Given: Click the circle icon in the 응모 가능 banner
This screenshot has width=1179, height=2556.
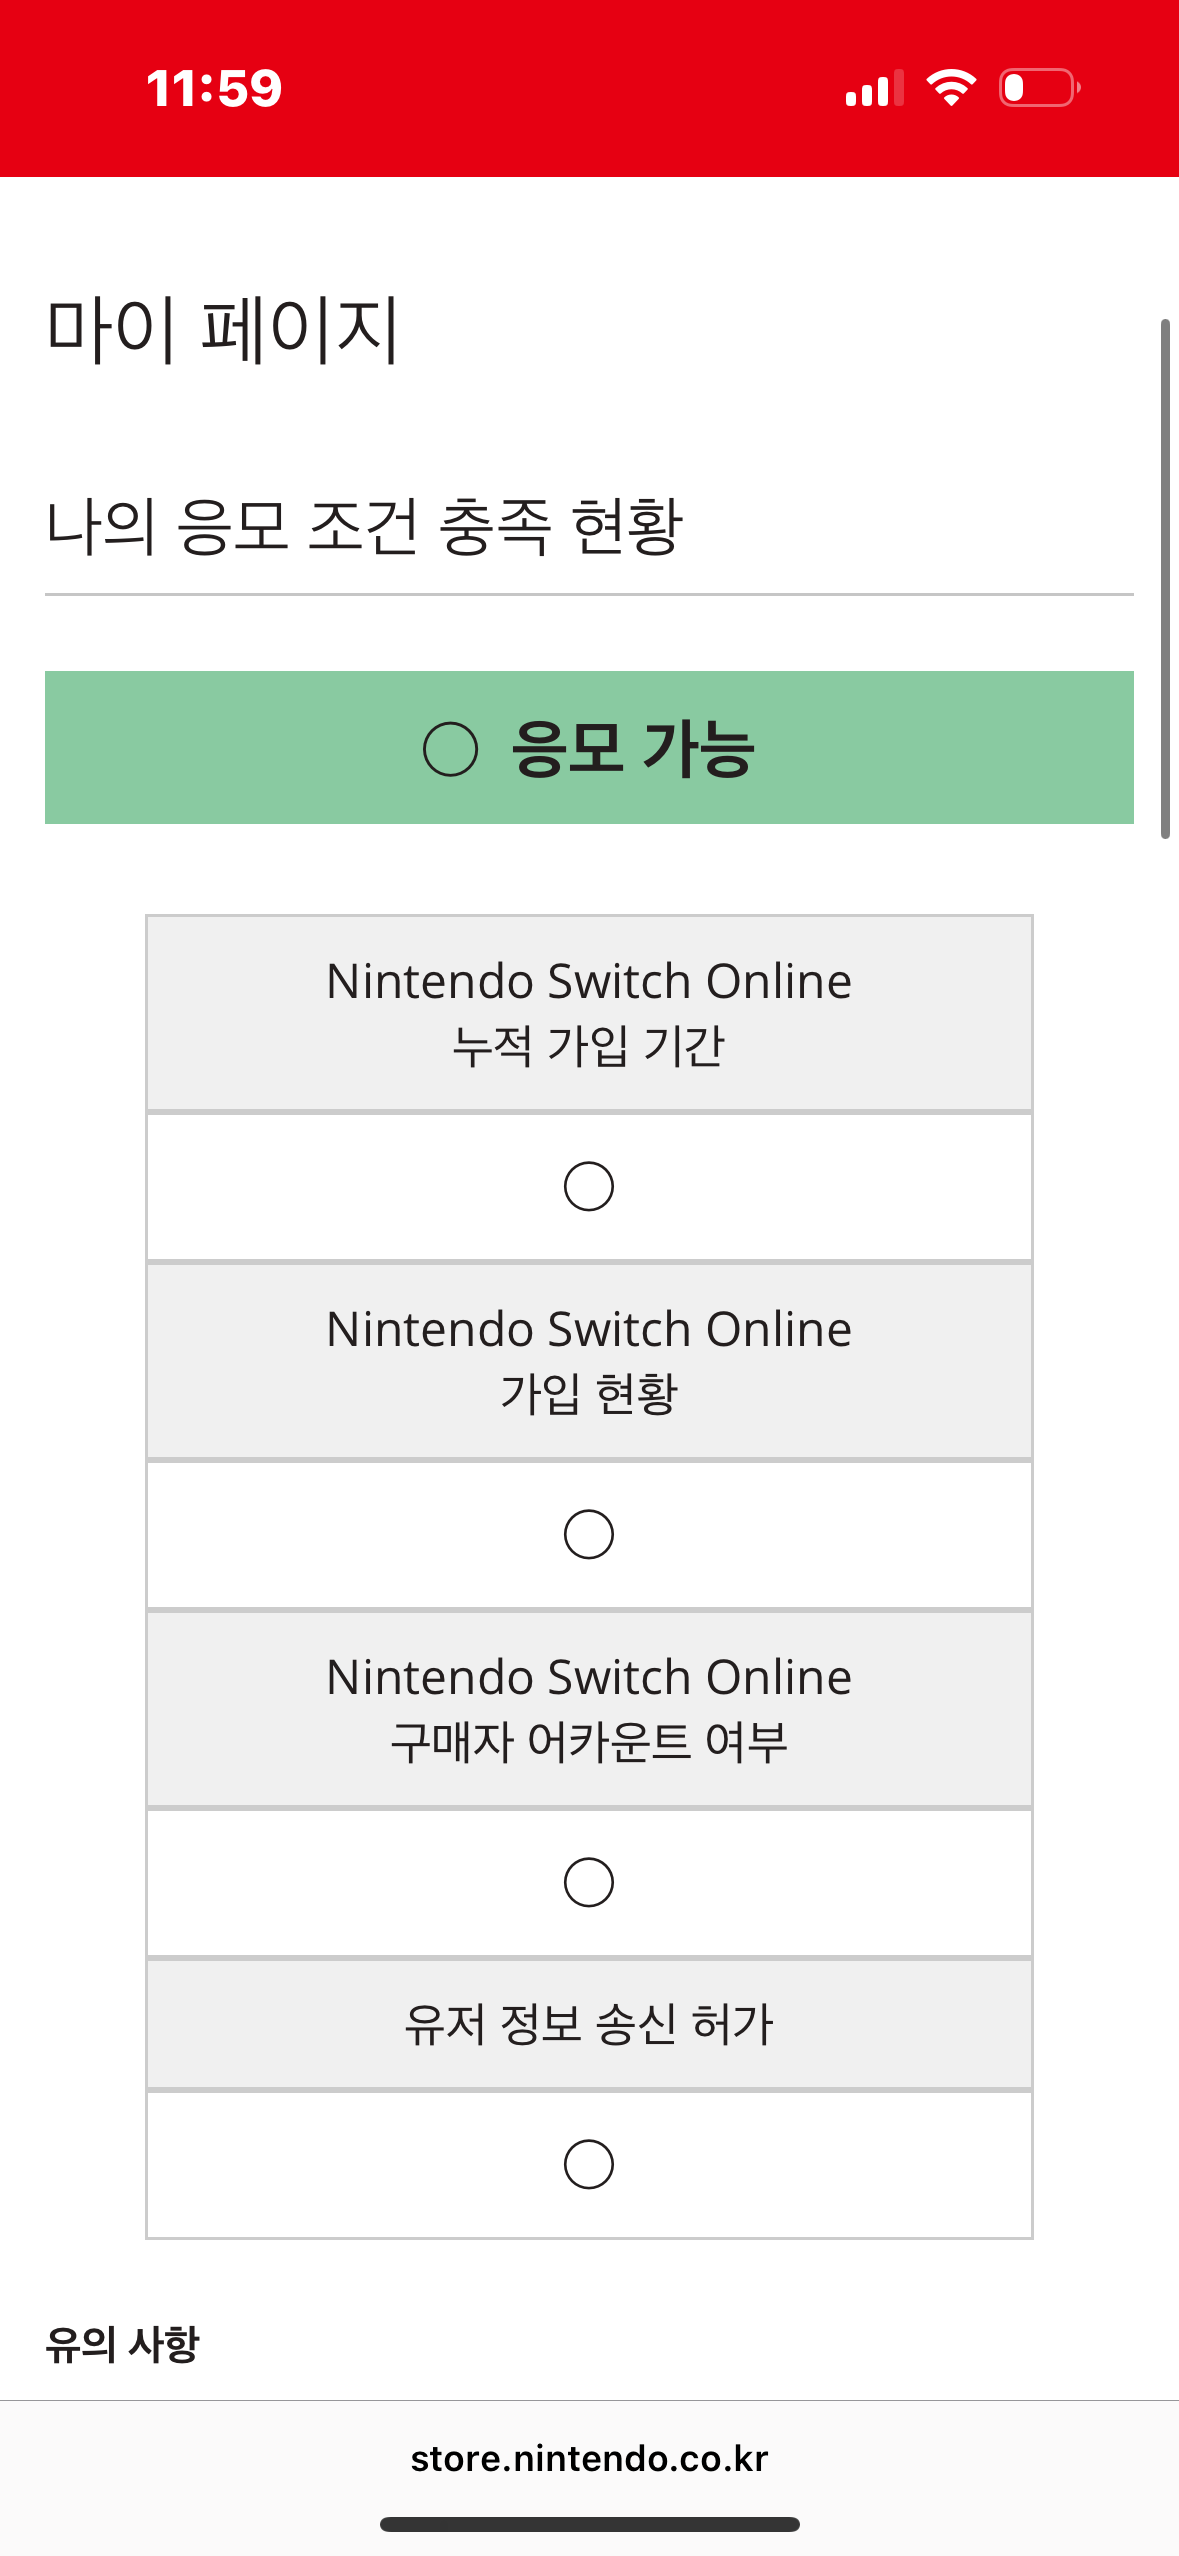Looking at the screenshot, I should point(450,749).
